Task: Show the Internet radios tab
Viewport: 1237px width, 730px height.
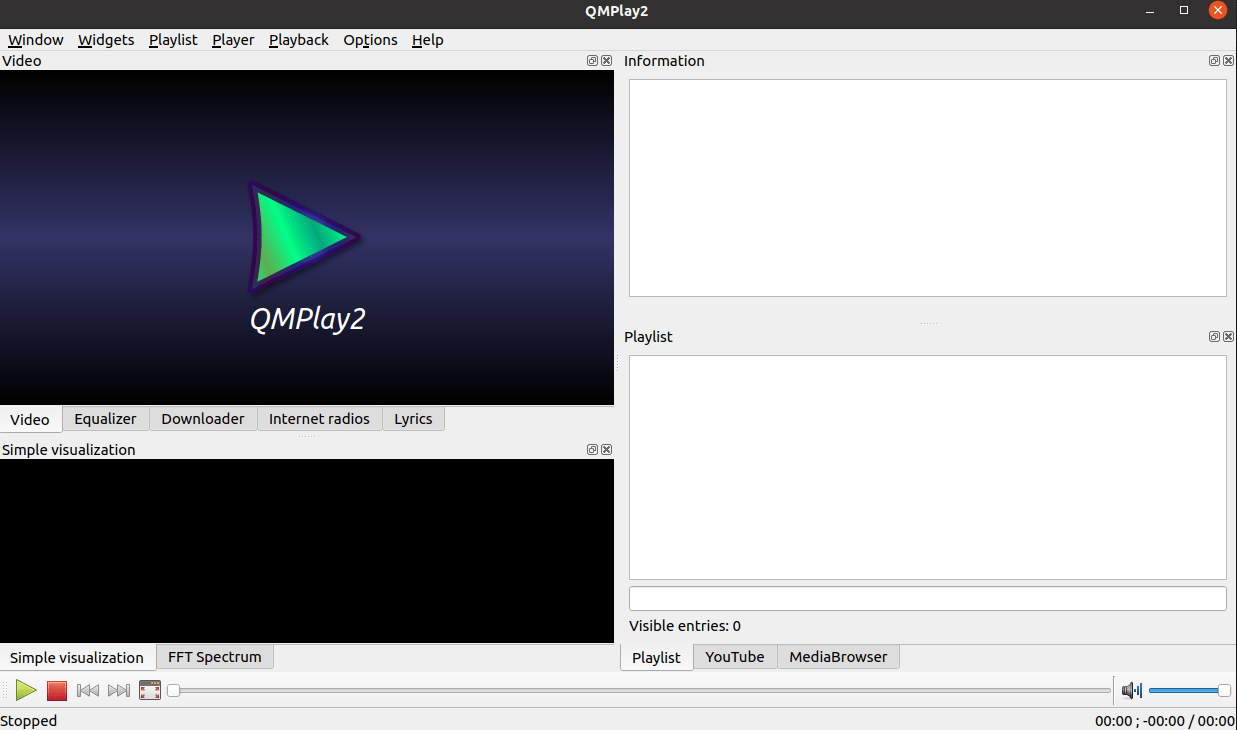Action: pyautogui.click(x=319, y=419)
